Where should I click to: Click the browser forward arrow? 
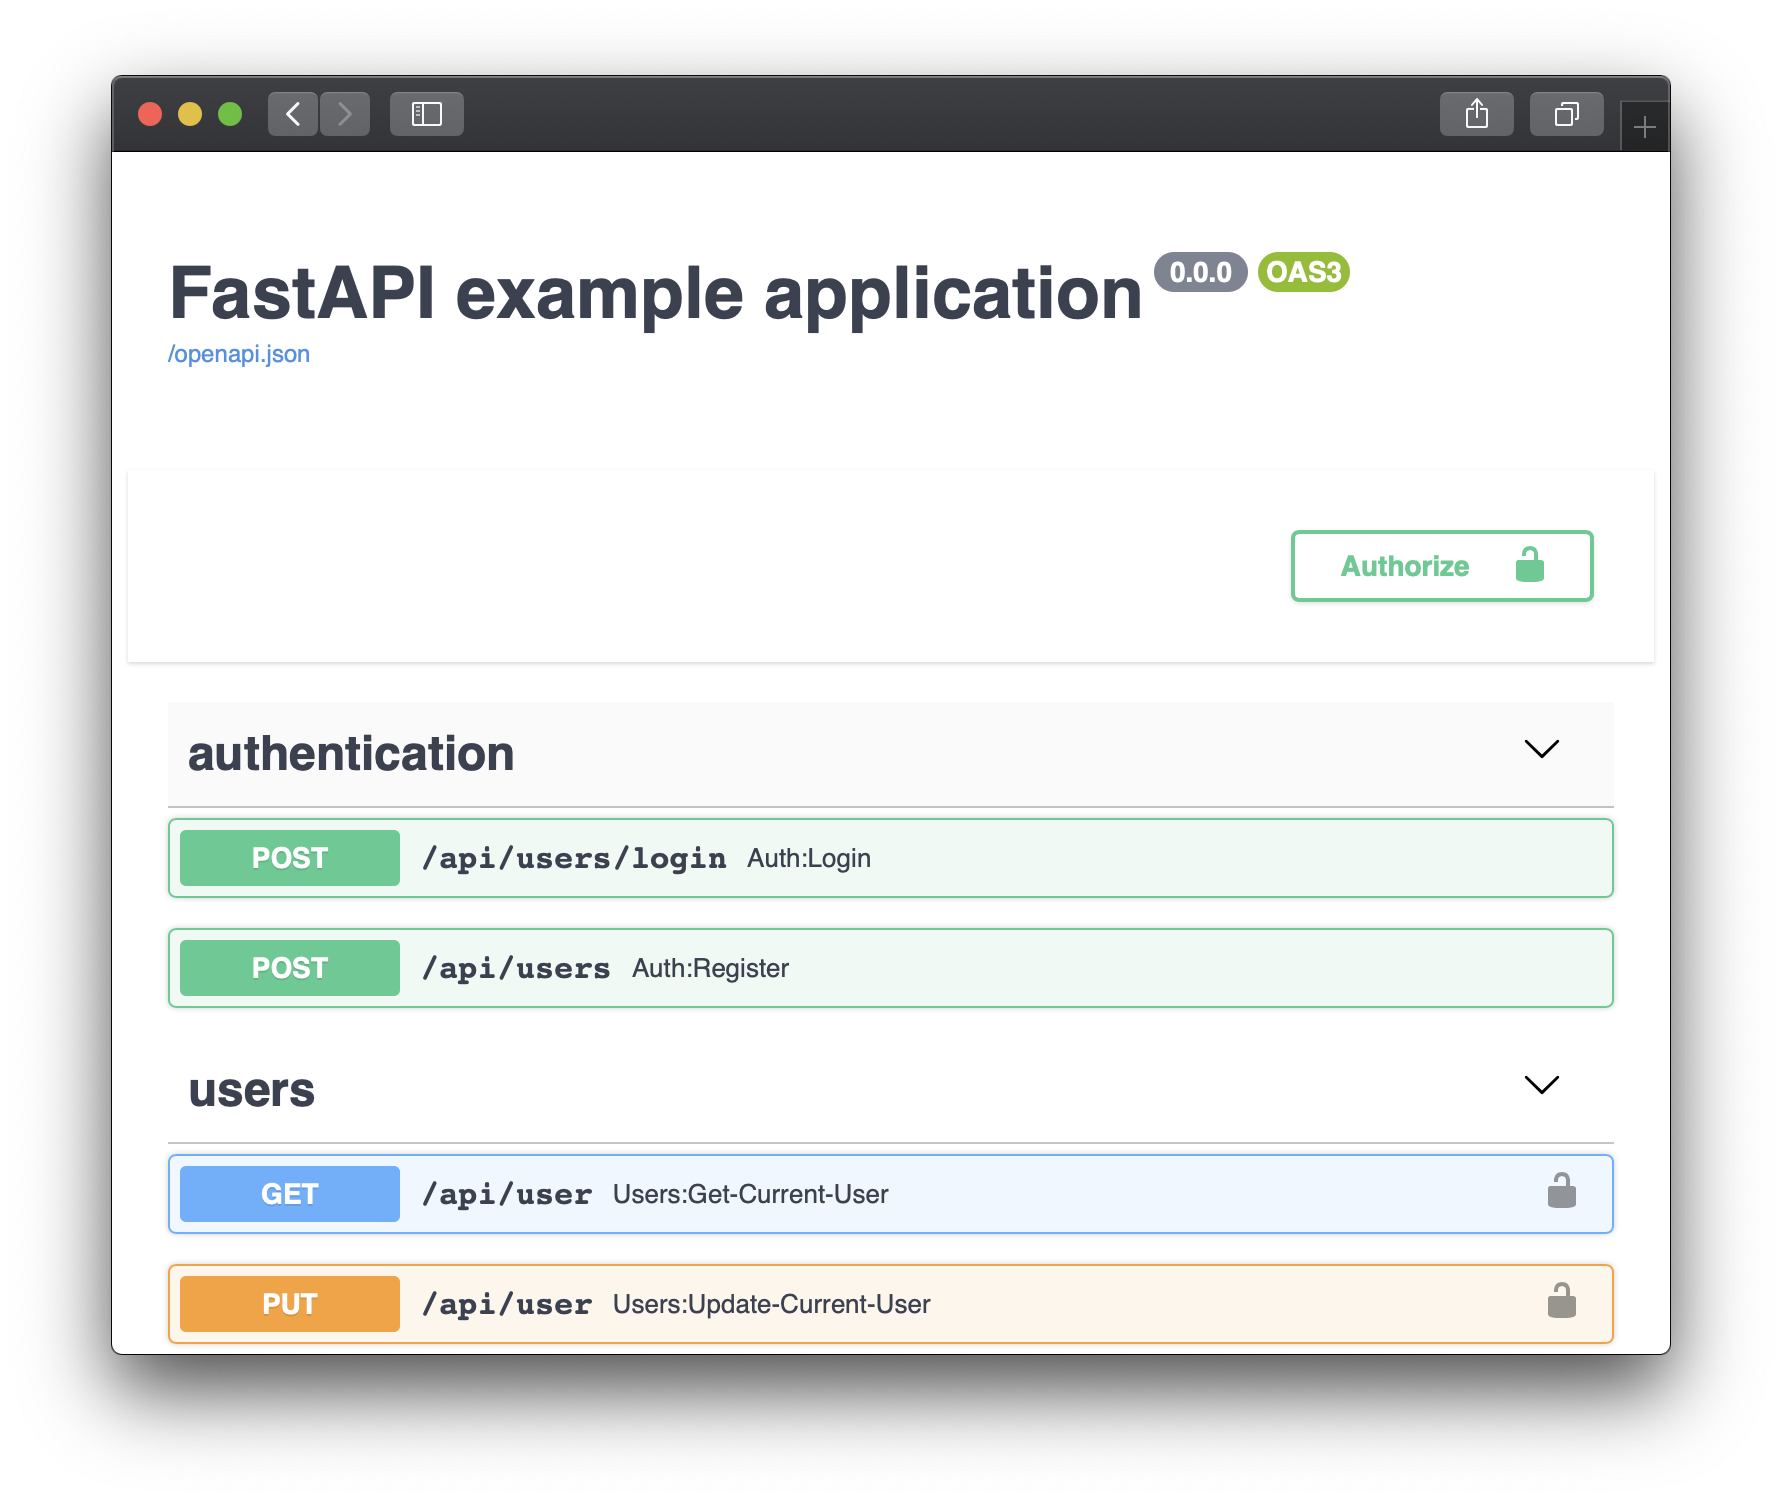[x=344, y=113]
